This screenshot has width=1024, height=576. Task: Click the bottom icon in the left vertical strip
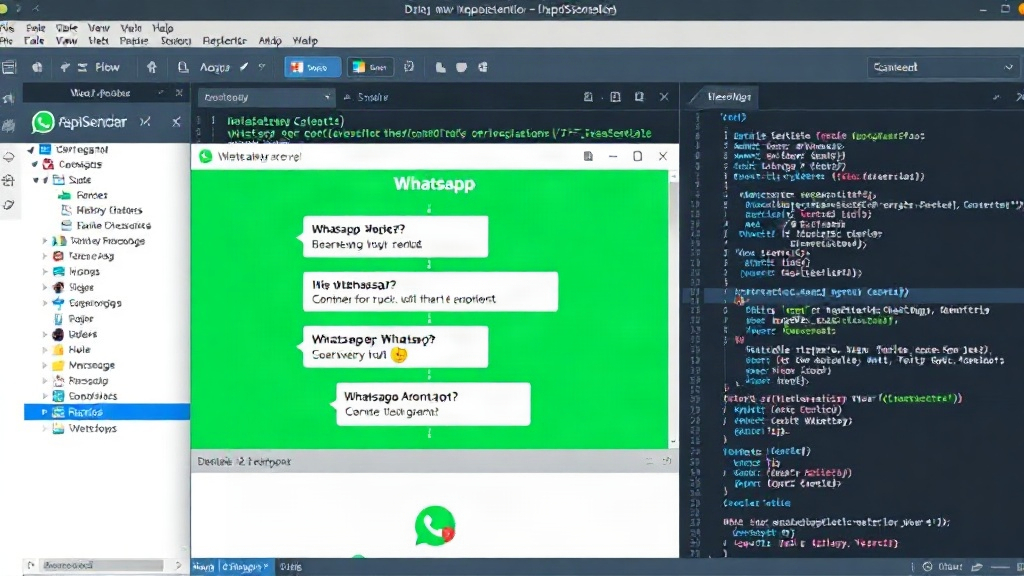[x=8, y=205]
